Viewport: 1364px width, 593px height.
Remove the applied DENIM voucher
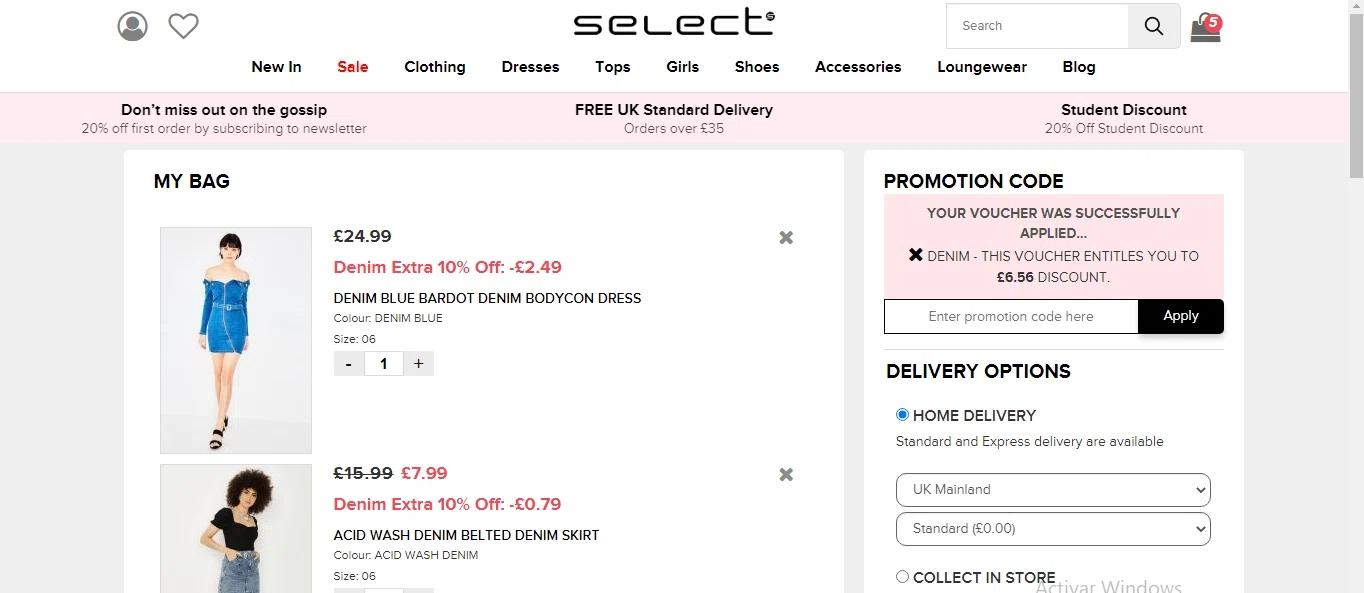point(916,255)
